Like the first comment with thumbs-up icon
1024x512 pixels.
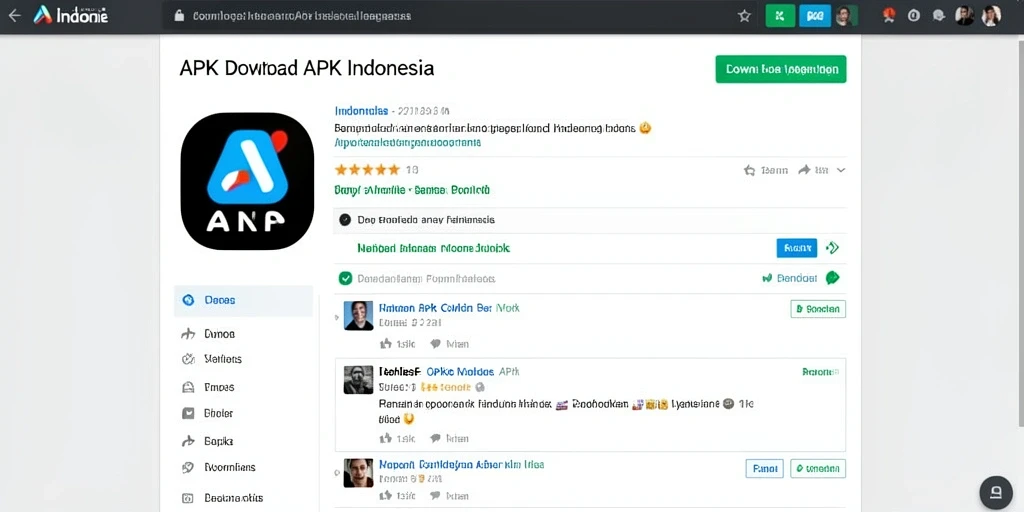(386, 344)
